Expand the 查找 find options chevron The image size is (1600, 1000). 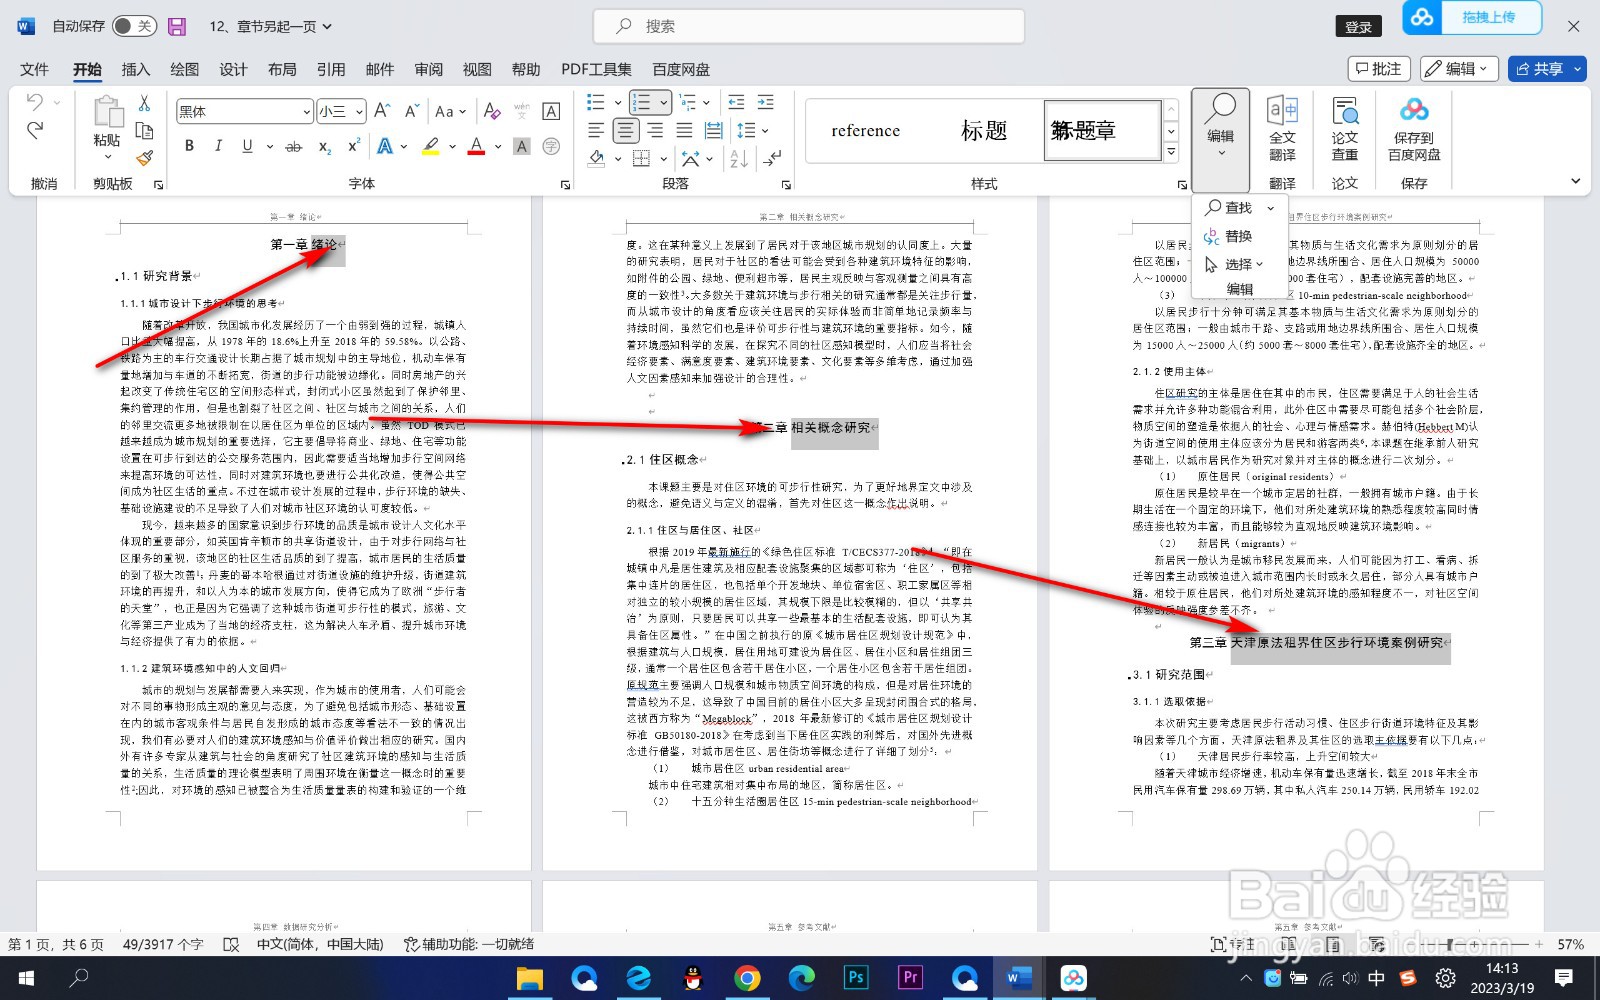[1271, 208]
